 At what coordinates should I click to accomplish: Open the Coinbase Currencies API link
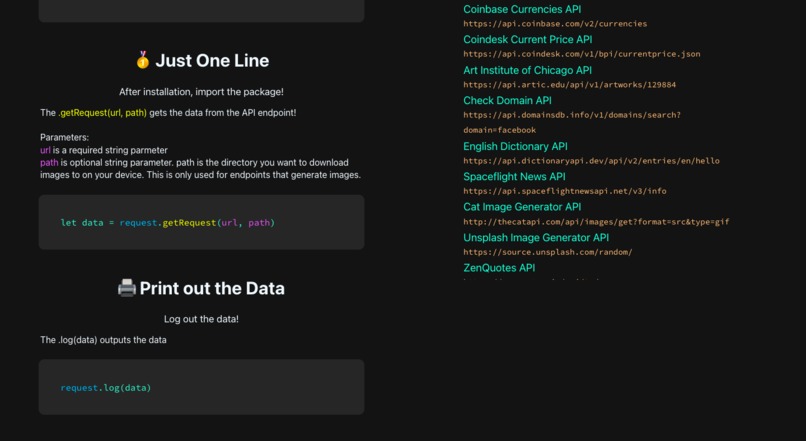[x=522, y=9]
